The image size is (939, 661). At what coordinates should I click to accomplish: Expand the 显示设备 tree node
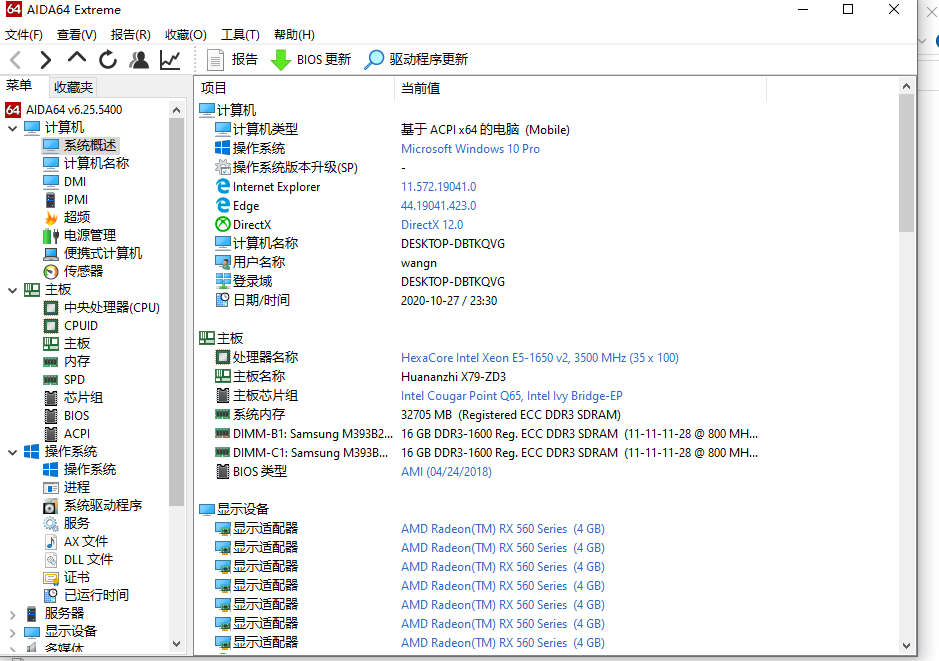coord(13,632)
